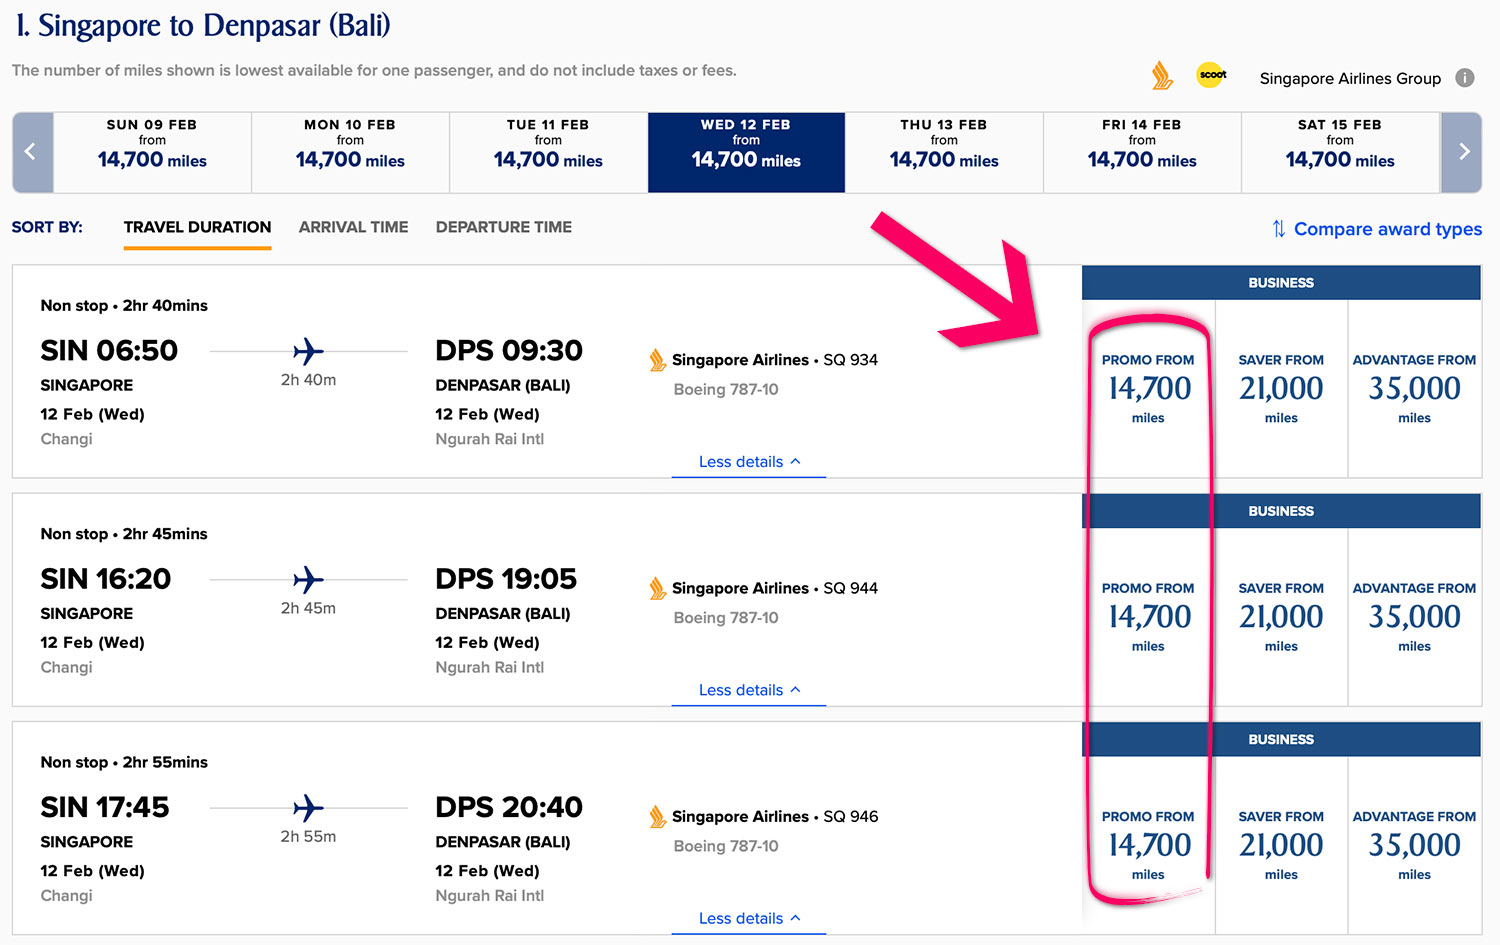Click the Singapore Airlines Group info icon
The image size is (1500, 945).
click(1465, 78)
